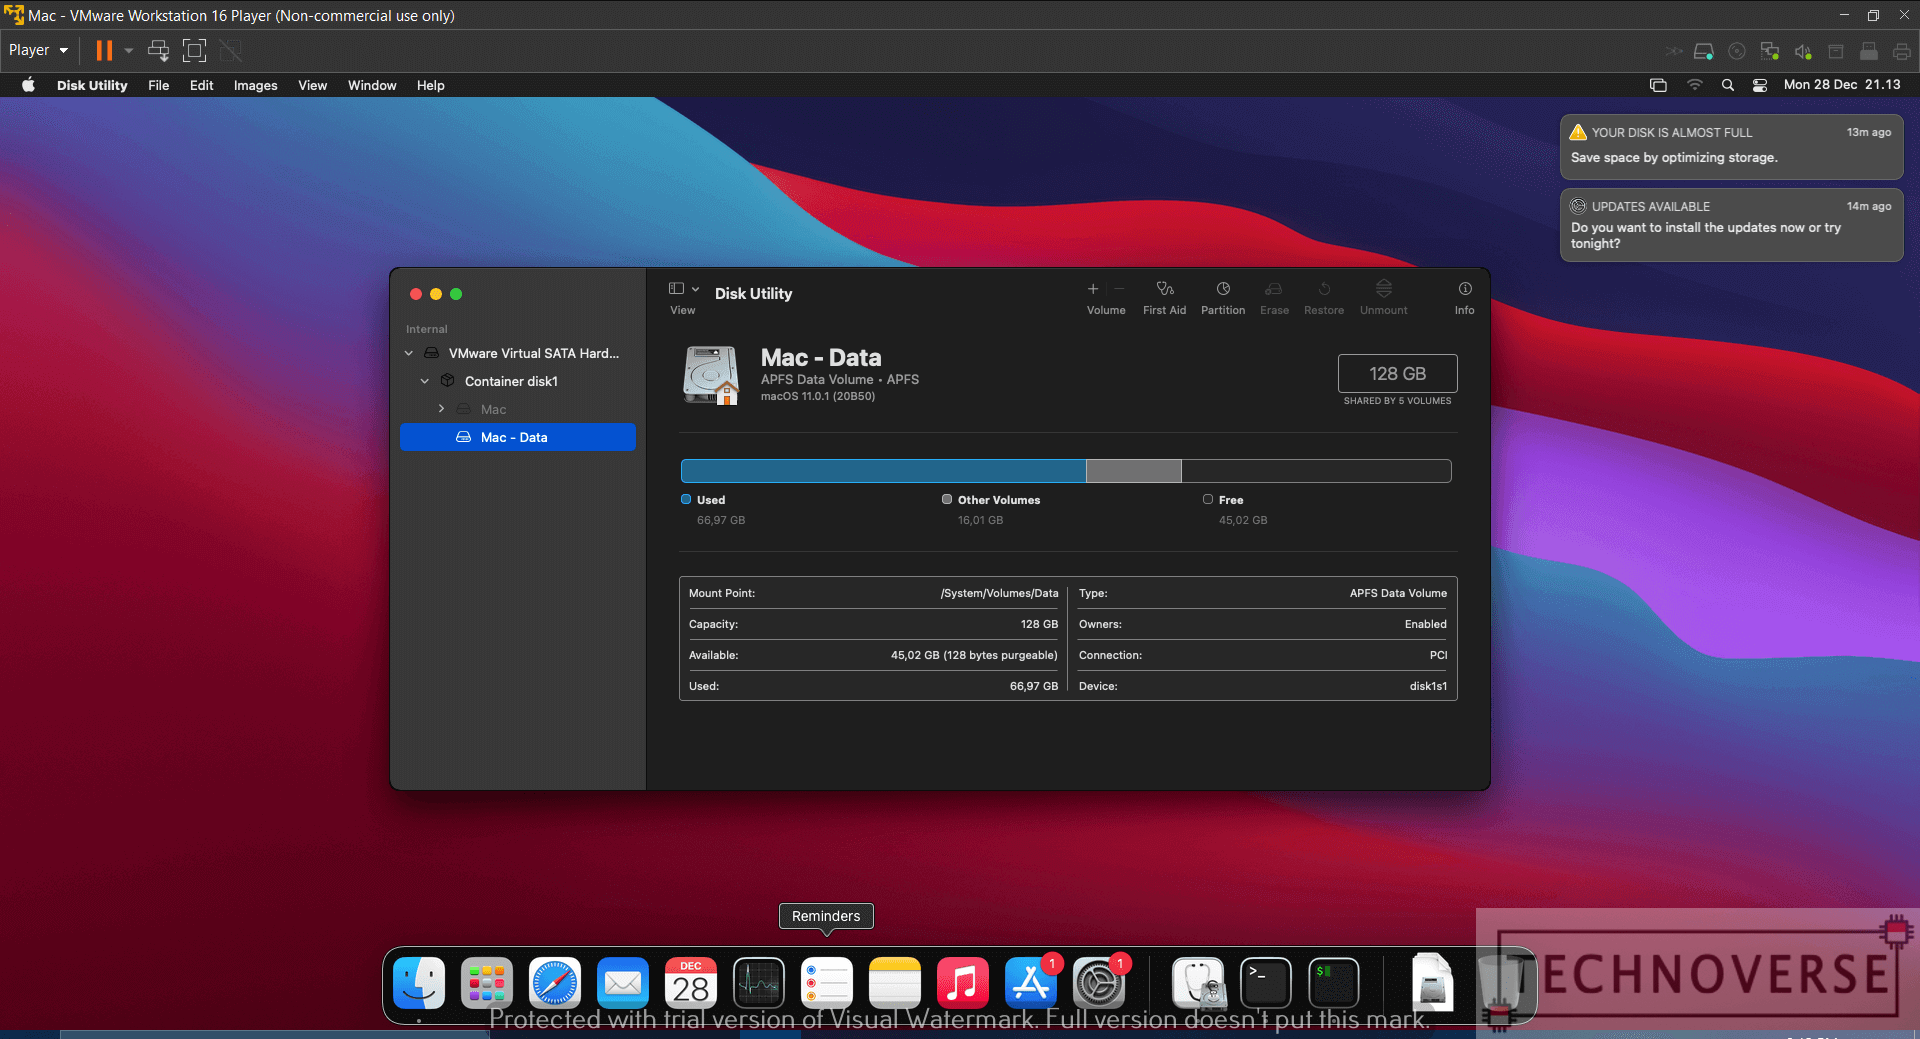
Task: Show disk Info in the toolbar
Action: [1465, 289]
